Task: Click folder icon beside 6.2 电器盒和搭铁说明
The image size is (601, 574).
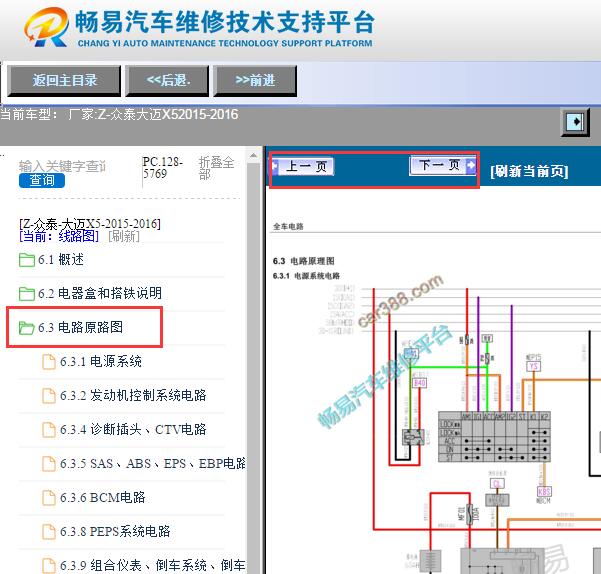Action: tap(27, 294)
